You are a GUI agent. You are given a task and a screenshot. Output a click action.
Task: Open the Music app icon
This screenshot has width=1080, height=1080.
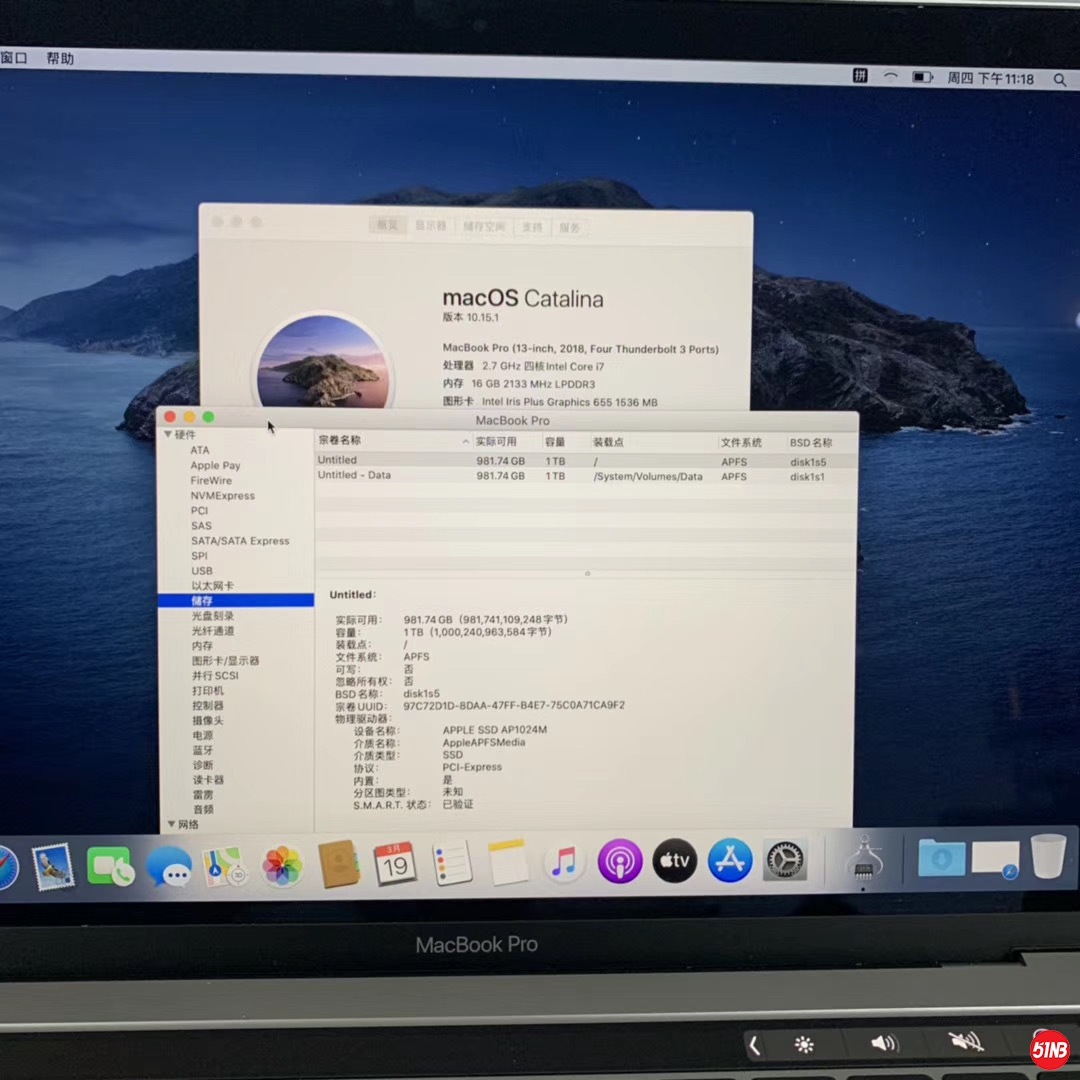(564, 862)
